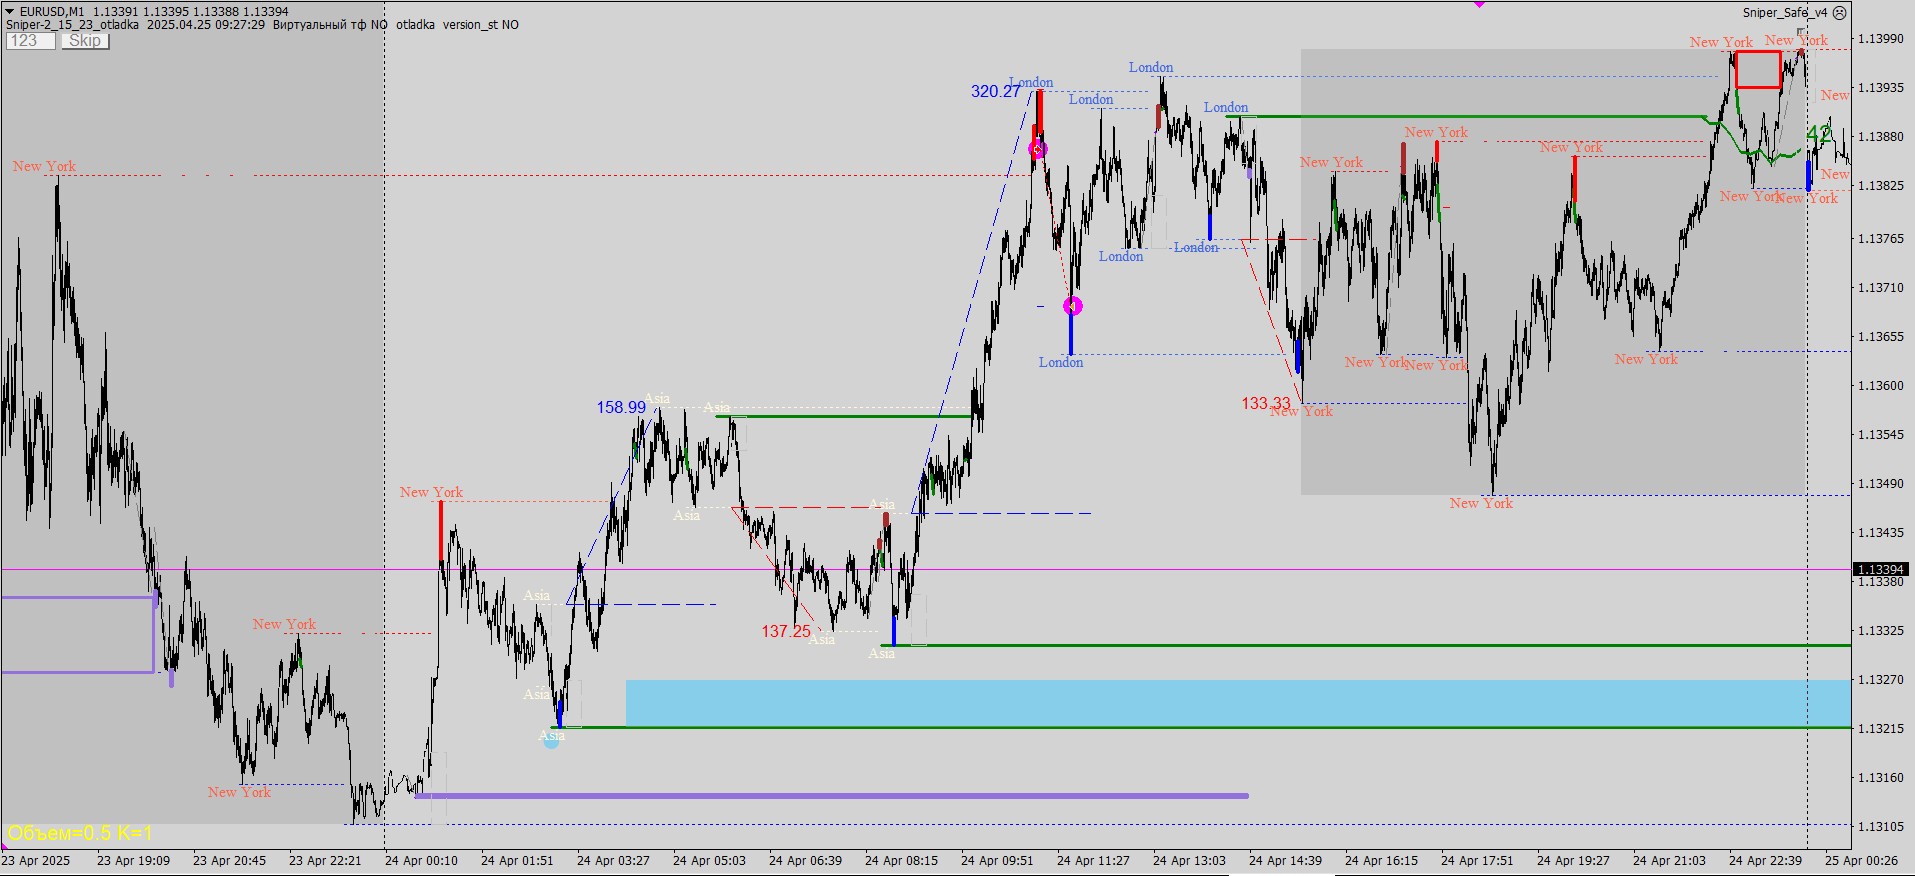
Task: Click the light blue circle under the Asia low
Action: tap(551, 741)
